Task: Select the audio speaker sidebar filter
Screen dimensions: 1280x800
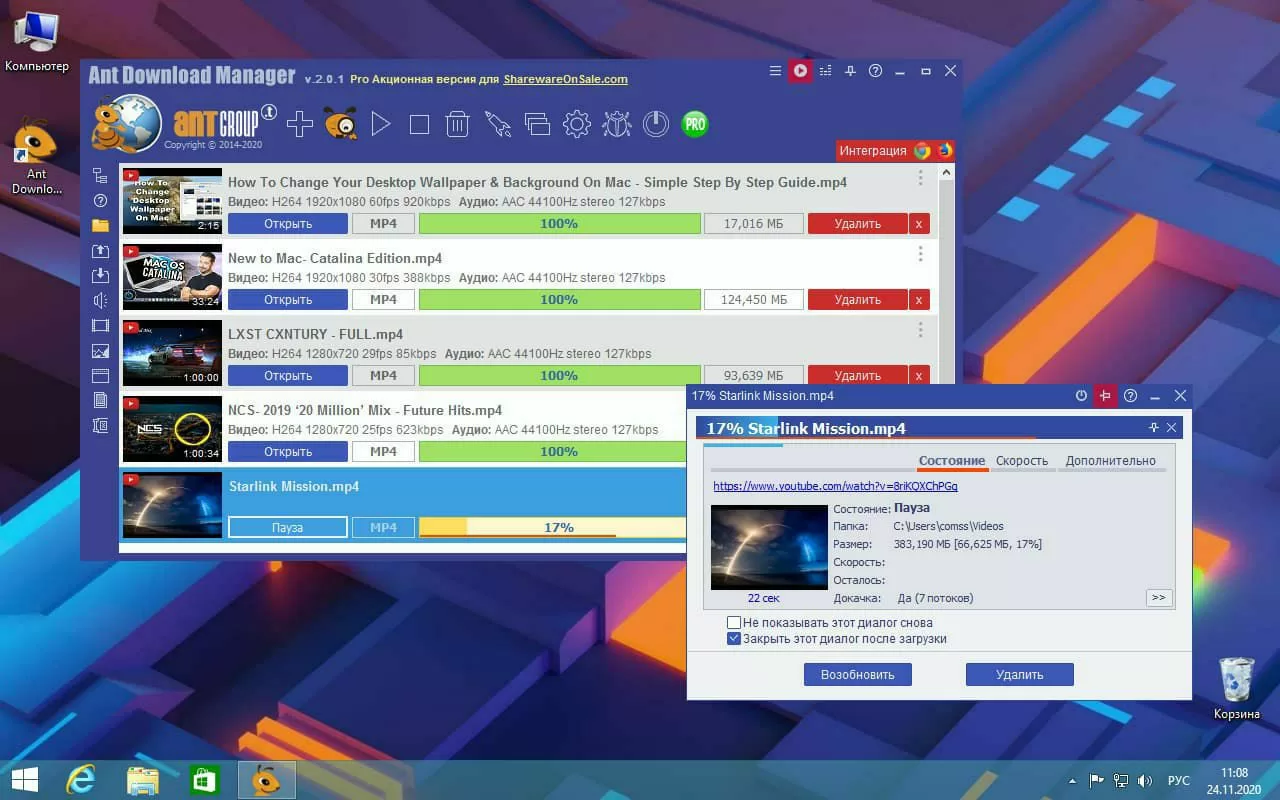Action: click(x=100, y=301)
